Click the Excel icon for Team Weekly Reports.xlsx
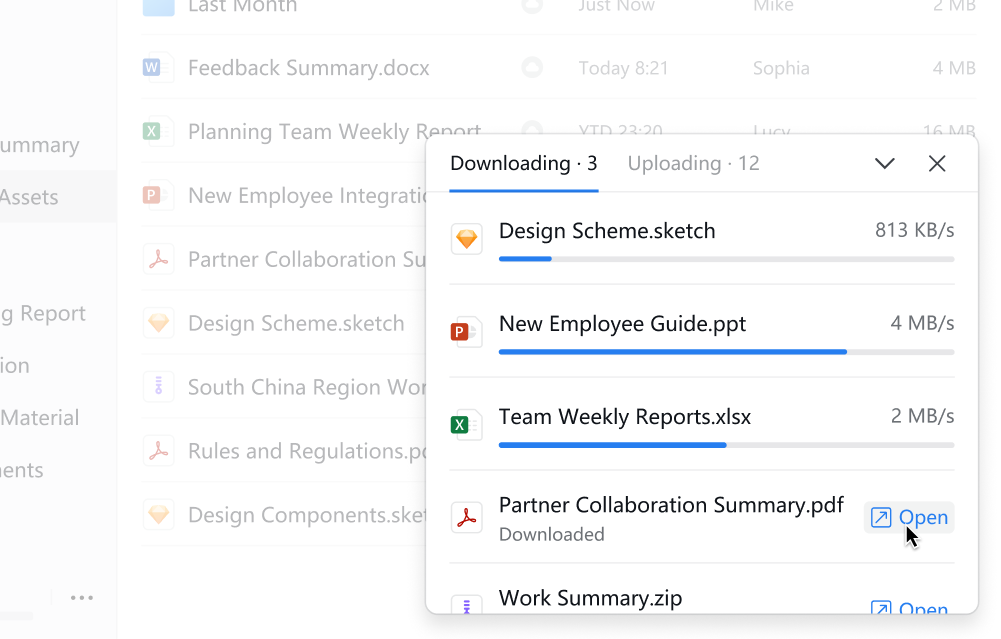This screenshot has height=639, width=1001. (466, 425)
